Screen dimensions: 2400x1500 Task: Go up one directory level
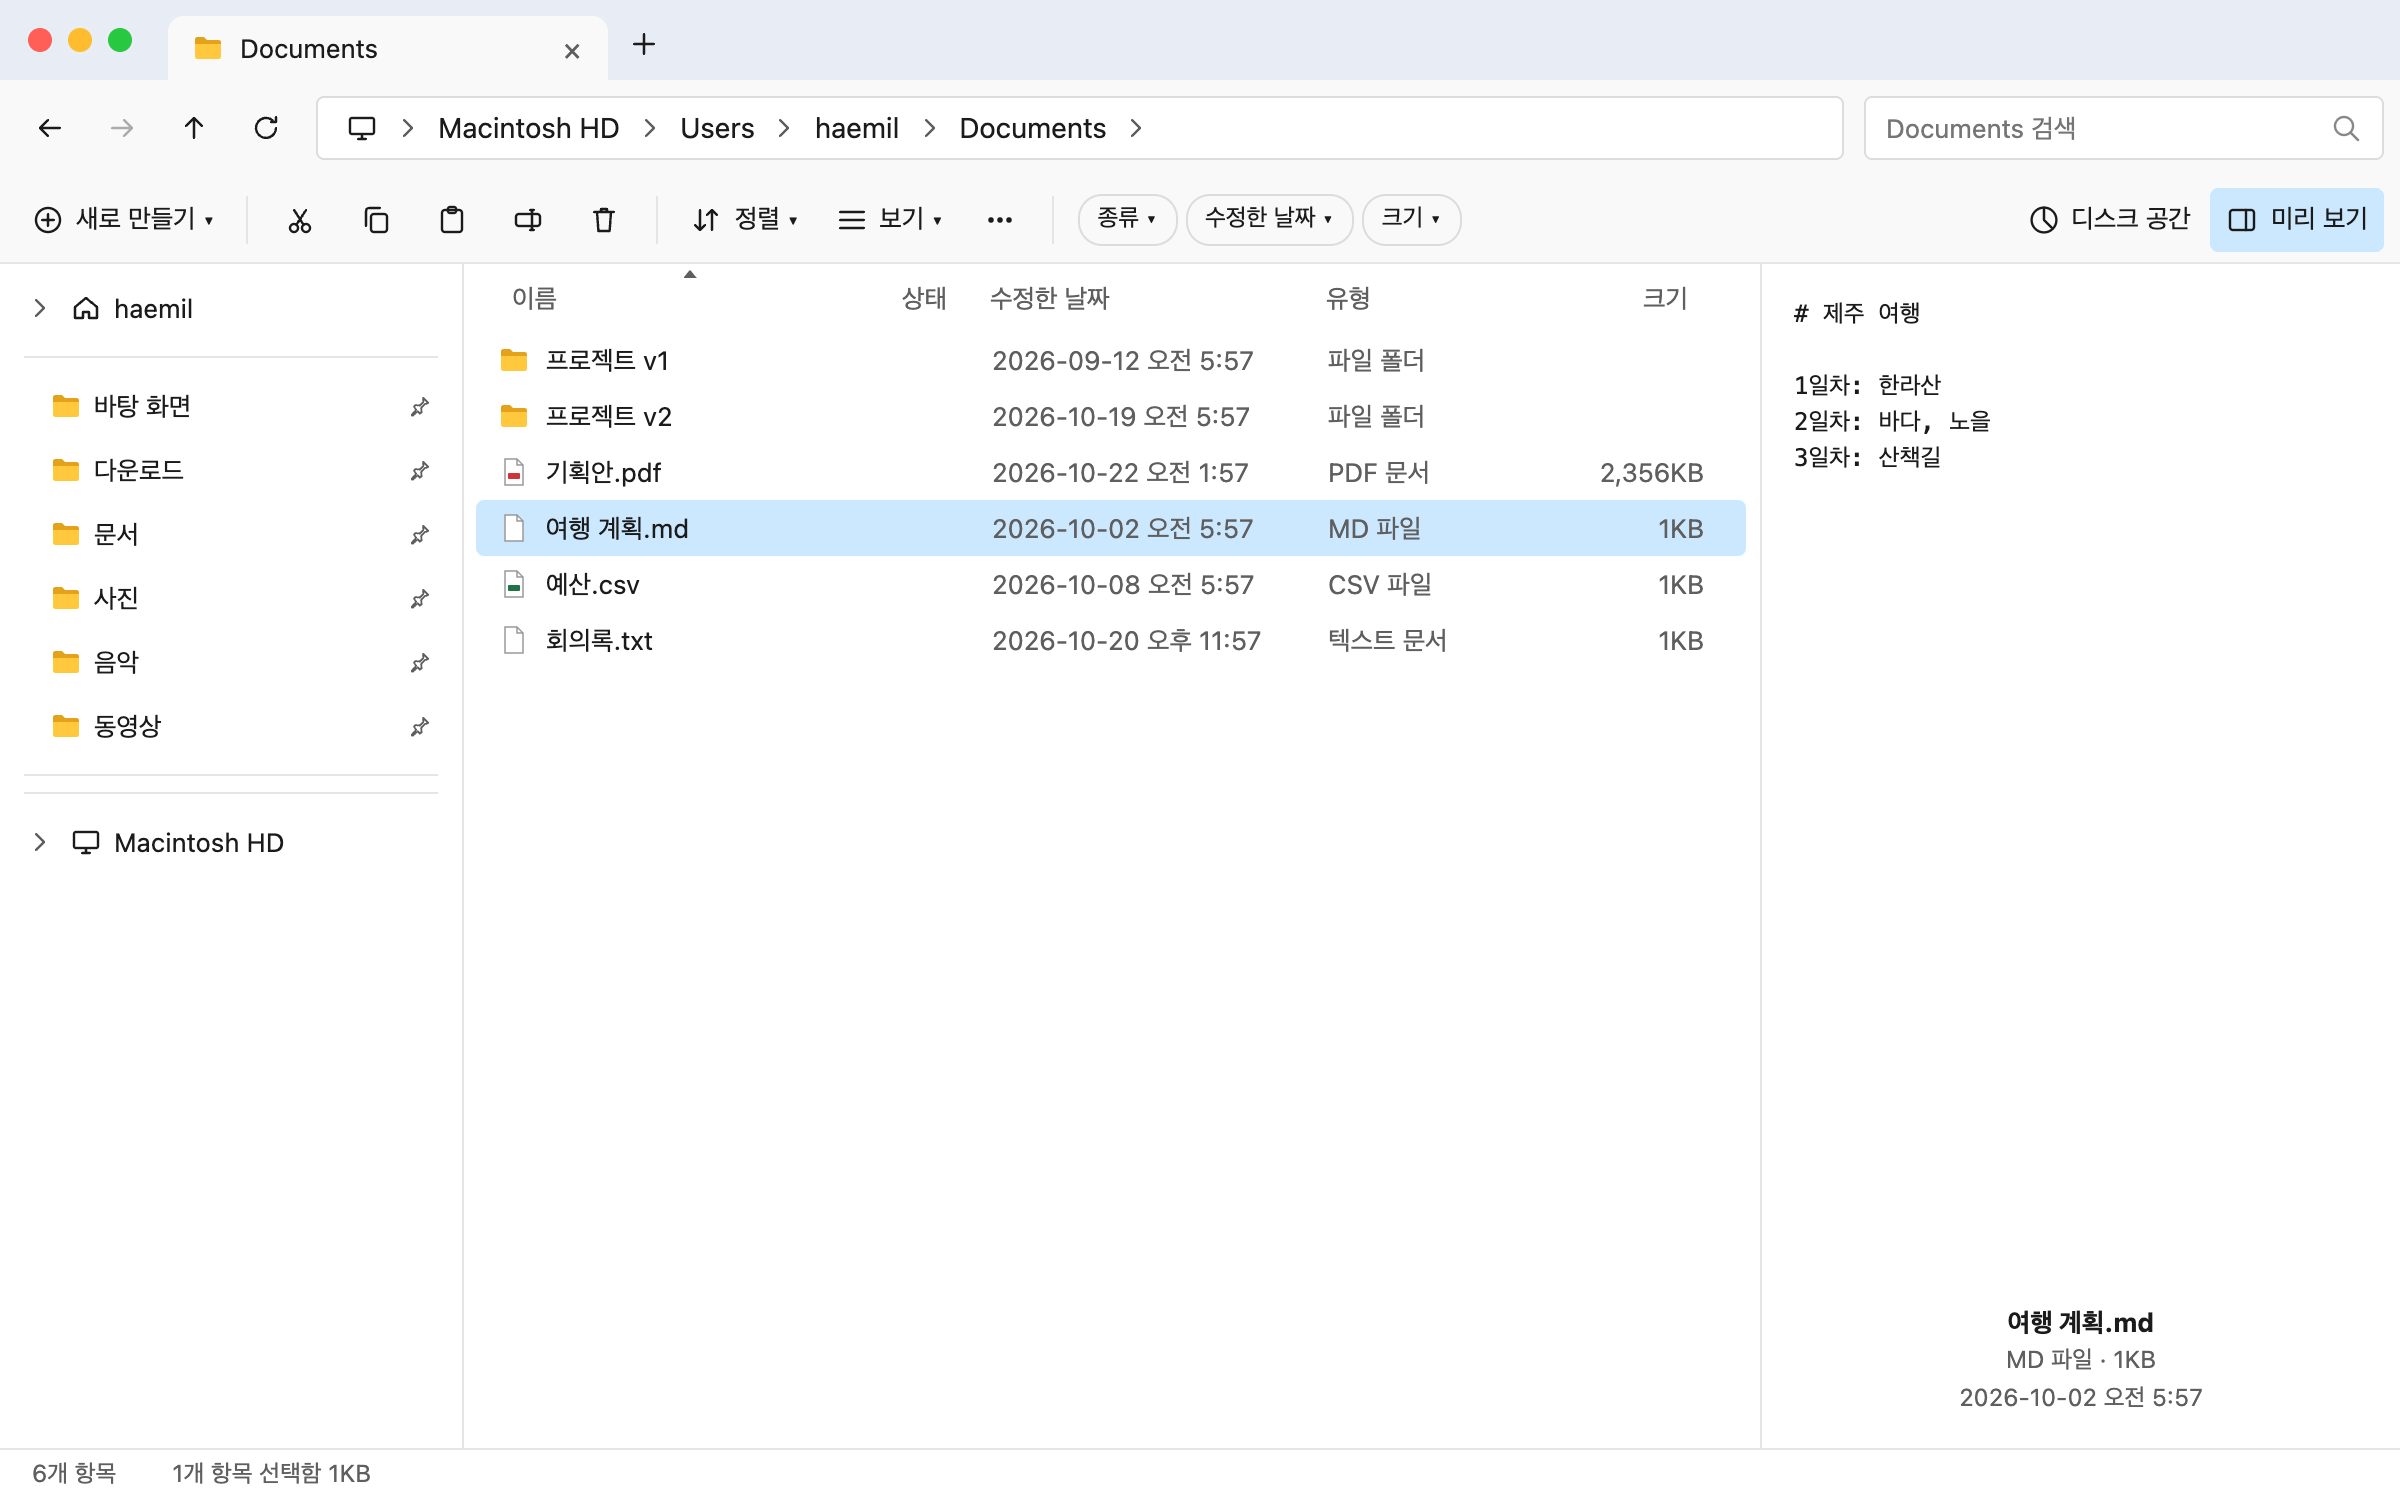[x=194, y=128]
